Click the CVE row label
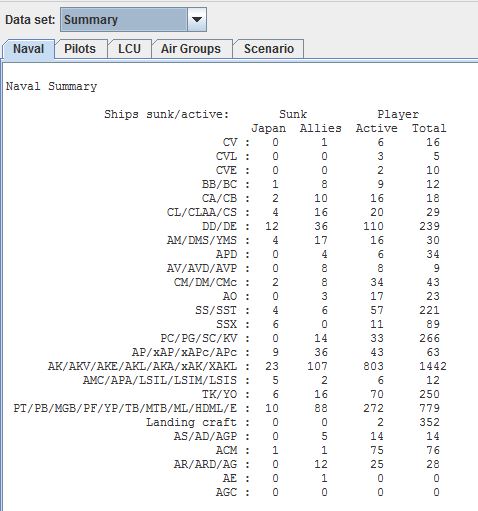The image size is (478, 511). pos(227,170)
